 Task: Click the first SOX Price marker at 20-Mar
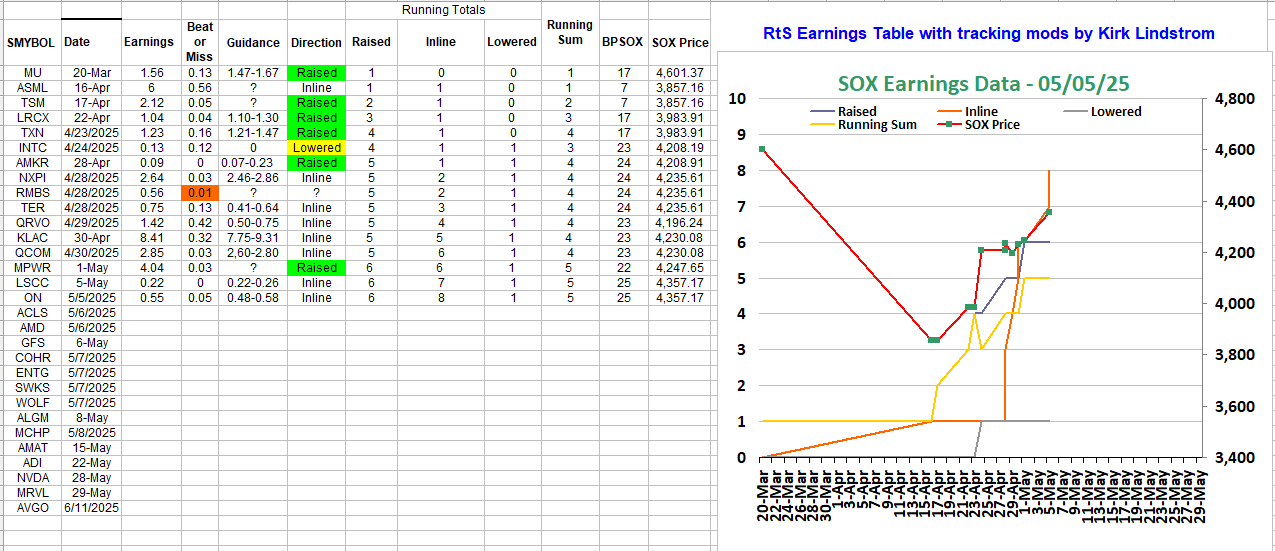[762, 149]
